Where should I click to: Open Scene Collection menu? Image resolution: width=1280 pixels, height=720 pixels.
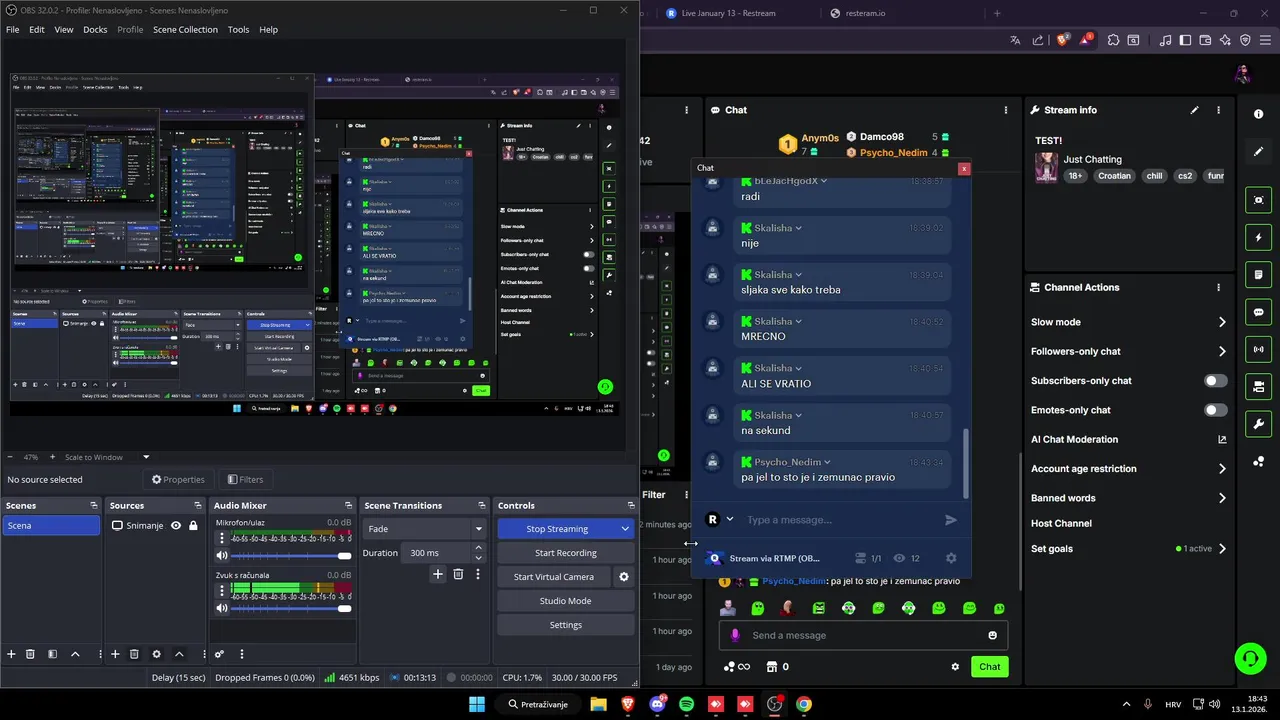pos(185,30)
